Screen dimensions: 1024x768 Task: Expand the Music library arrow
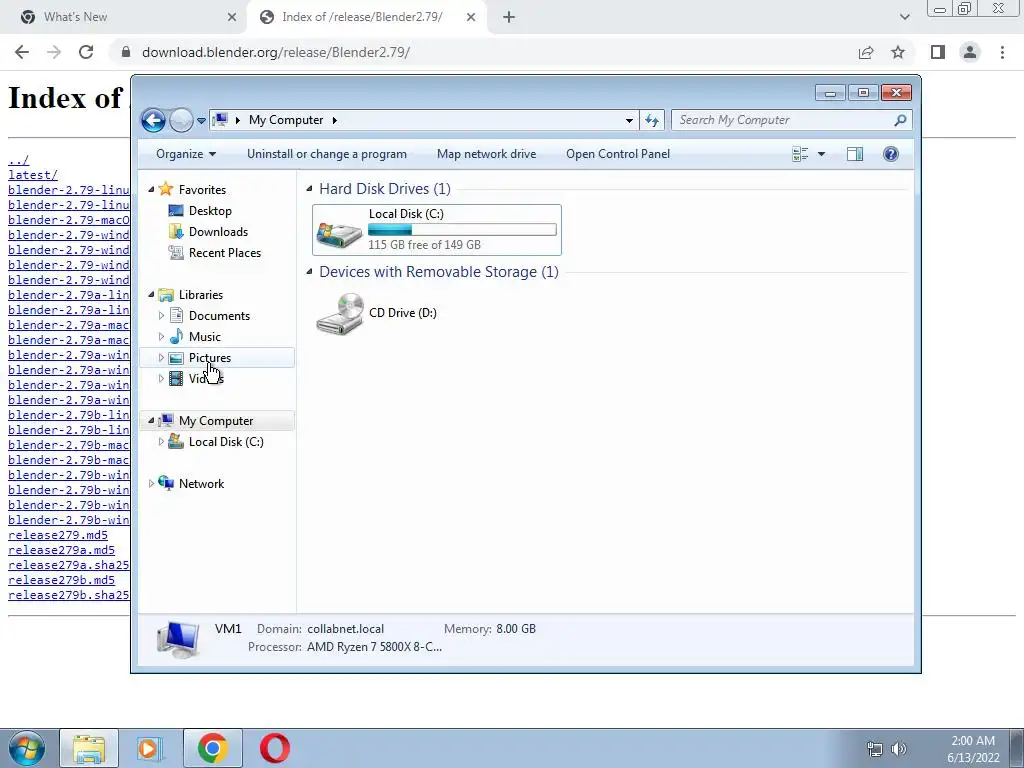pyautogui.click(x=161, y=336)
